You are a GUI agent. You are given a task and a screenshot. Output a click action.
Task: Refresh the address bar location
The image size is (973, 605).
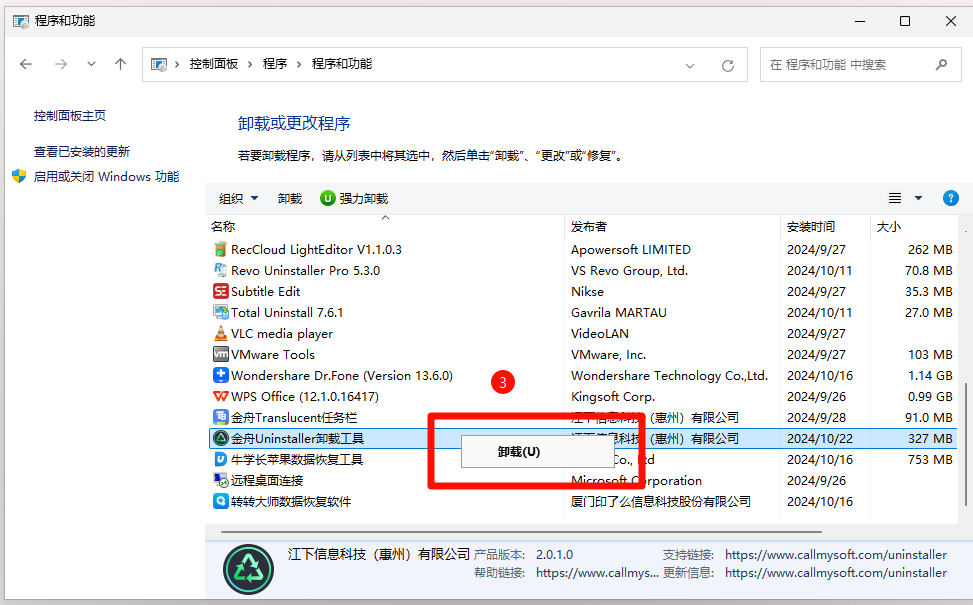coord(728,65)
